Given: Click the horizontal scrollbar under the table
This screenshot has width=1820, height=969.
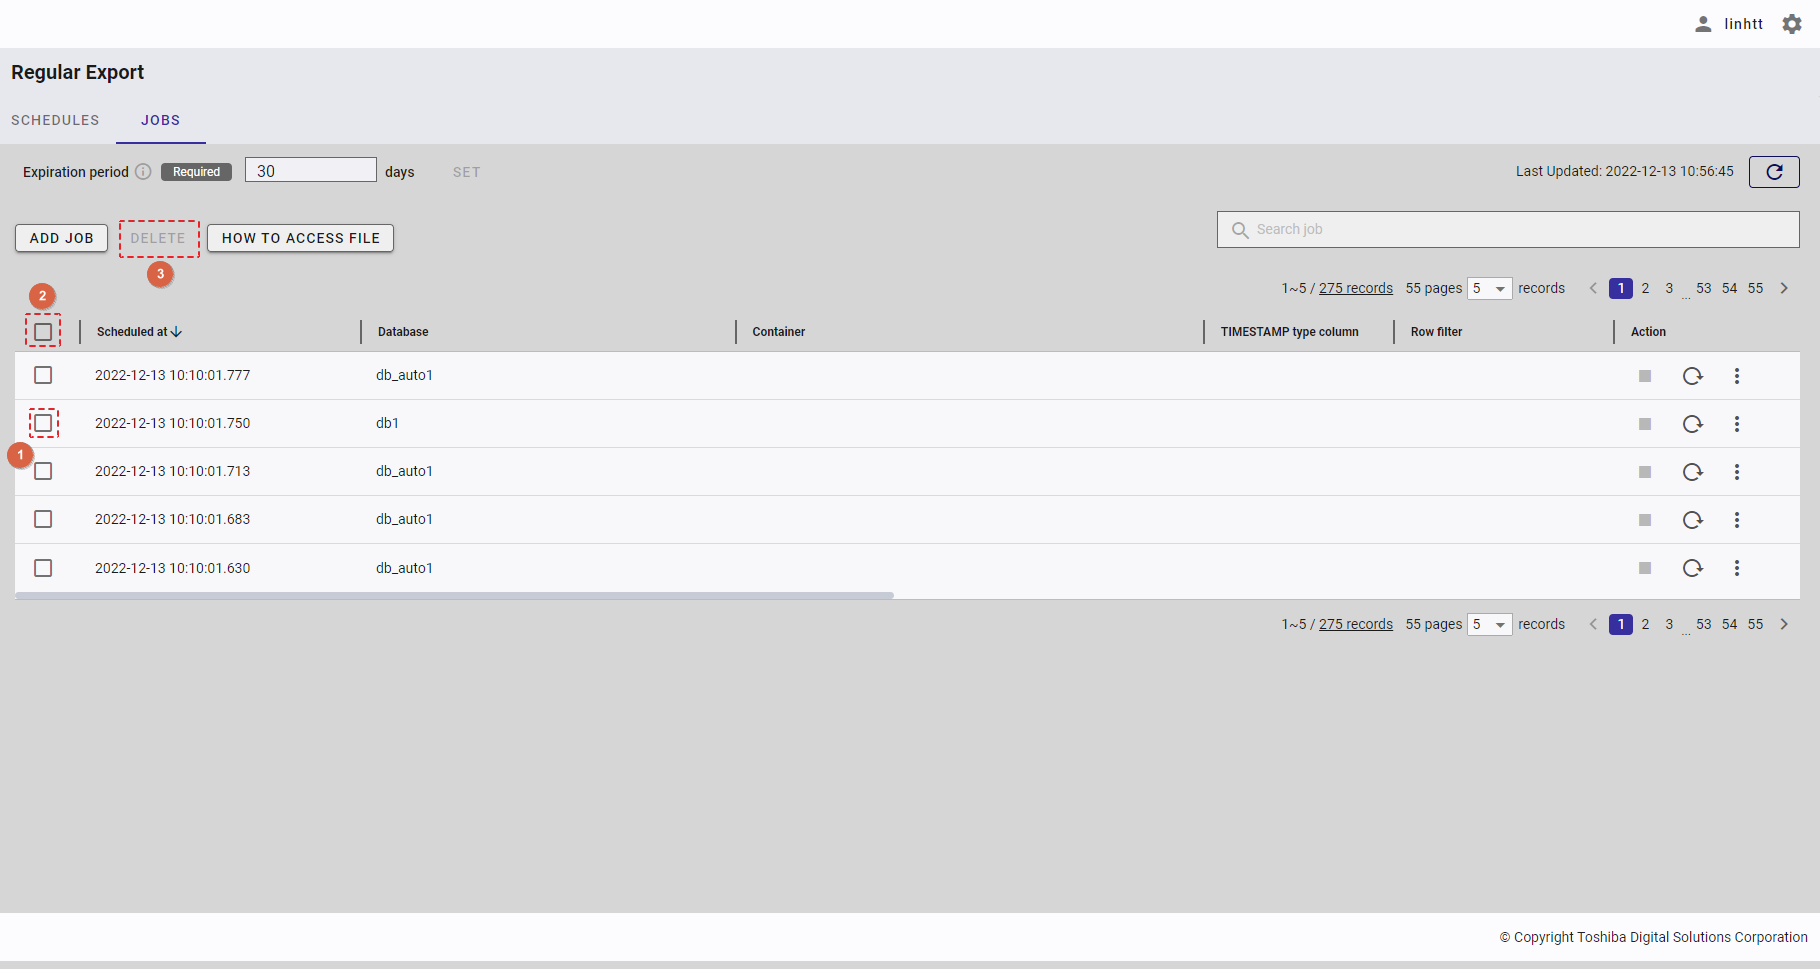Looking at the screenshot, I should click(454, 595).
